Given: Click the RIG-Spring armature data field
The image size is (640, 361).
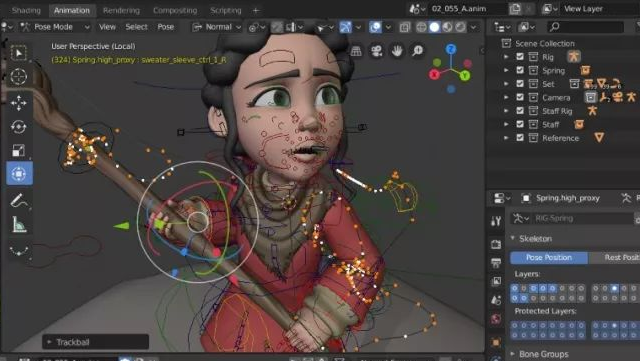Looking at the screenshot, I should (582, 218).
